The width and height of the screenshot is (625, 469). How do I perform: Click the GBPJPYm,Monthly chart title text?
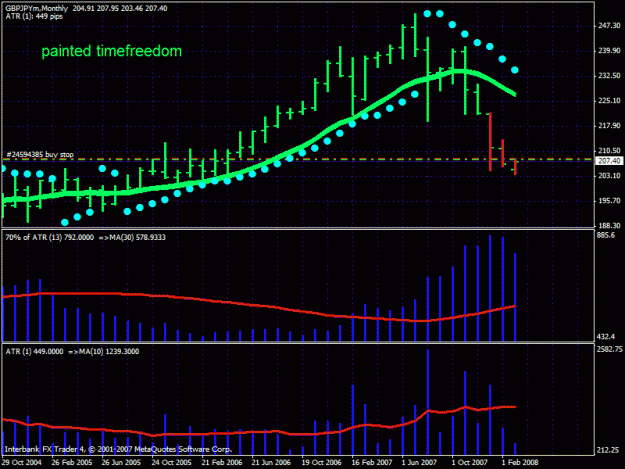coord(37,8)
